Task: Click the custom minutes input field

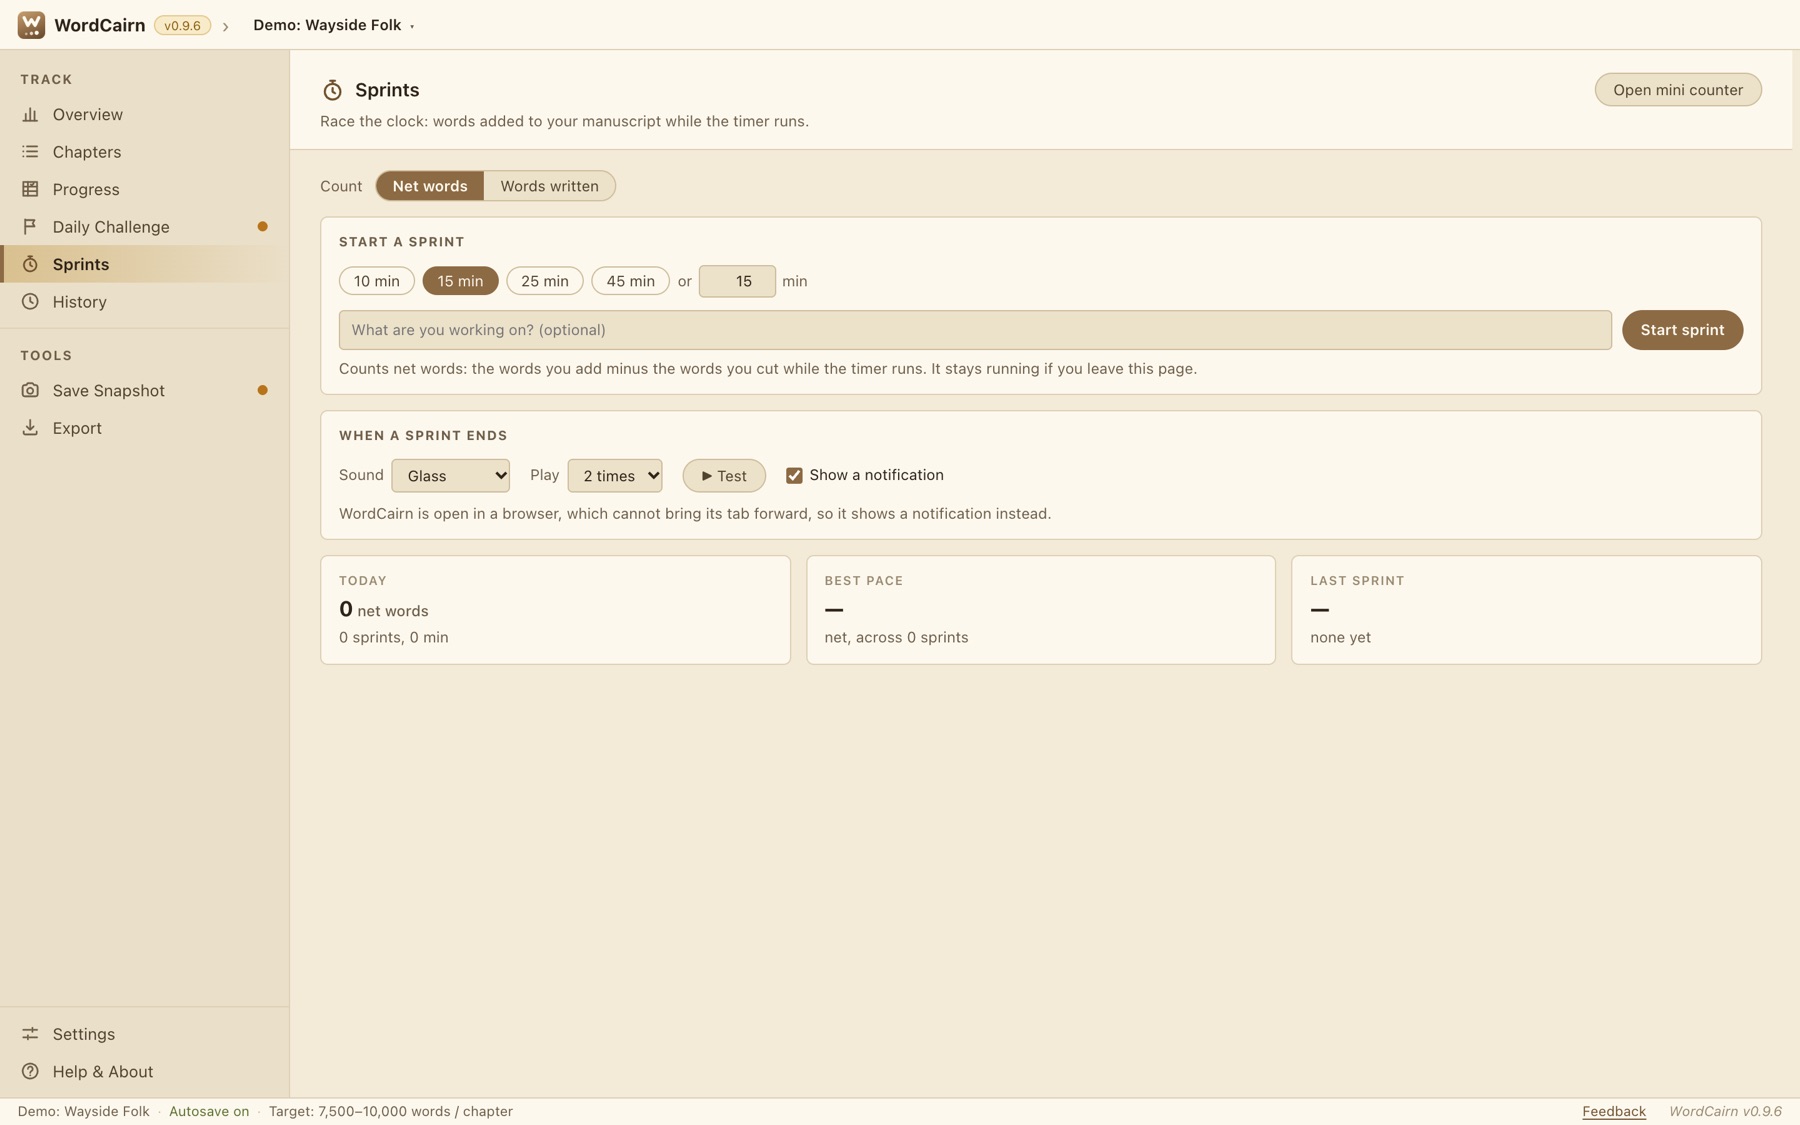Action: point(737,281)
